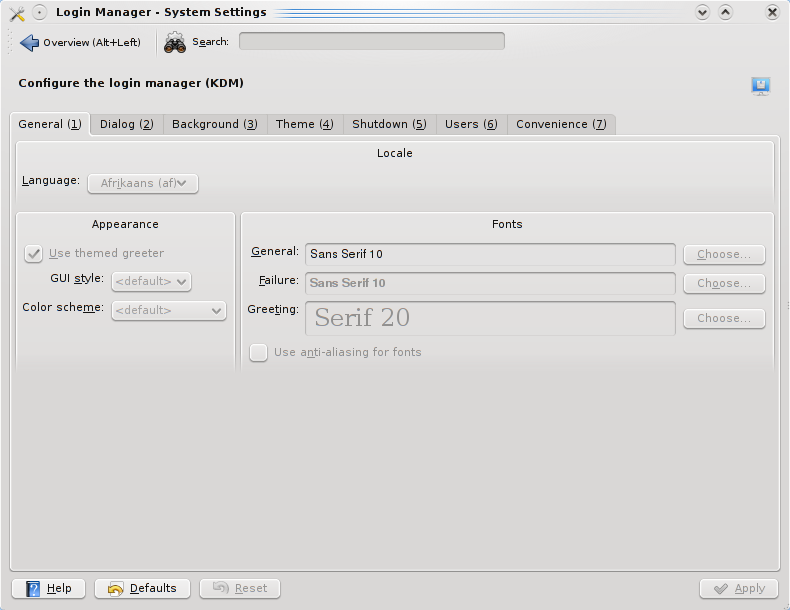The width and height of the screenshot is (790, 610).
Task: Click the Greeting font preview Serif 20
Action: [x=490, y=318]
